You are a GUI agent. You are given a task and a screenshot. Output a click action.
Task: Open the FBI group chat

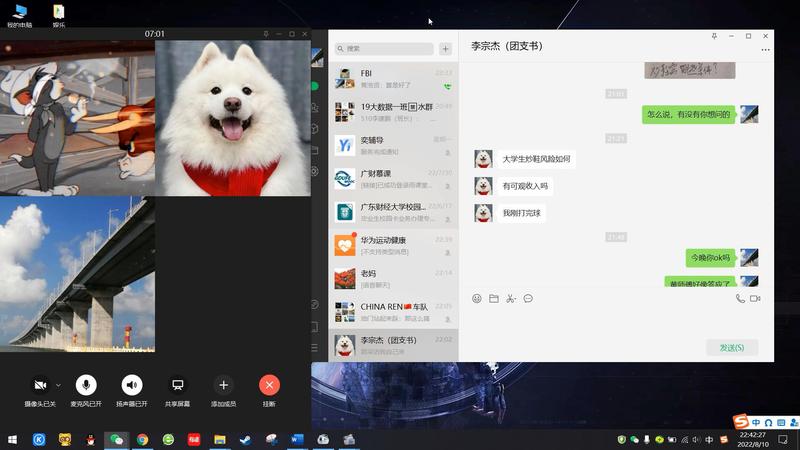click(x=393, y=79)
